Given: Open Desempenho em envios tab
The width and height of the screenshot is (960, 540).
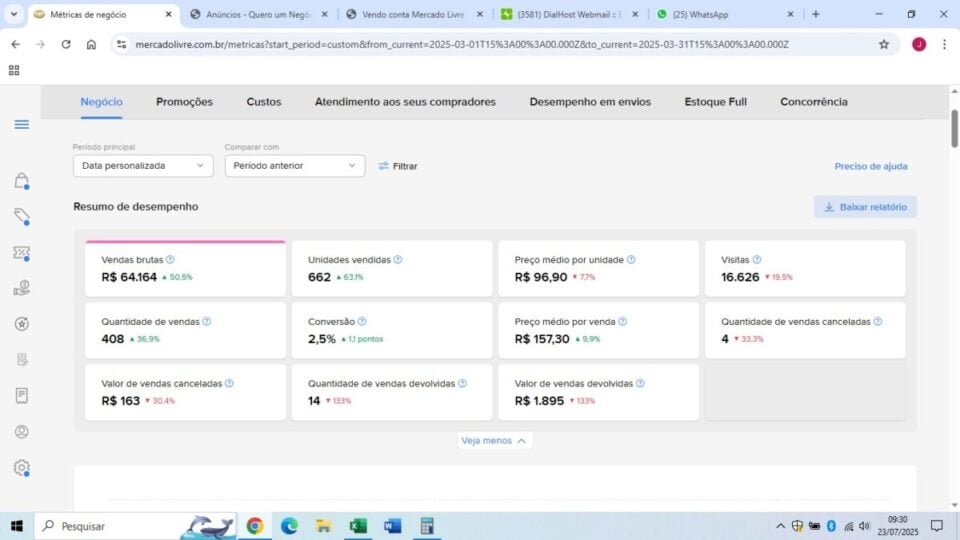Looking at the screenshot, I should point(590,102).
